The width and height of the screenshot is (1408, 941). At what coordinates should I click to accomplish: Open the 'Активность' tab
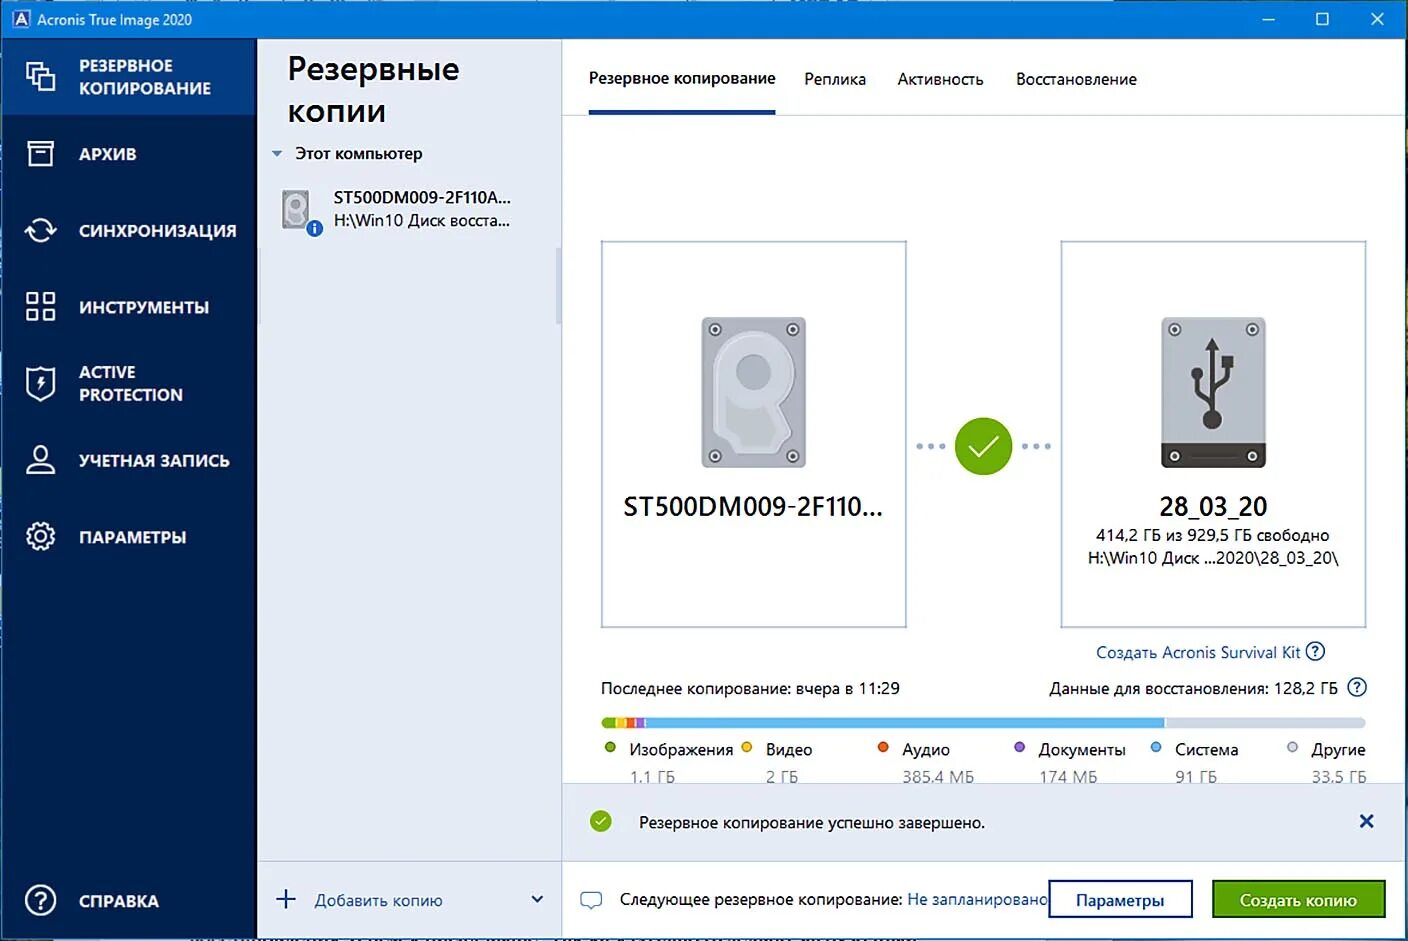940,79
